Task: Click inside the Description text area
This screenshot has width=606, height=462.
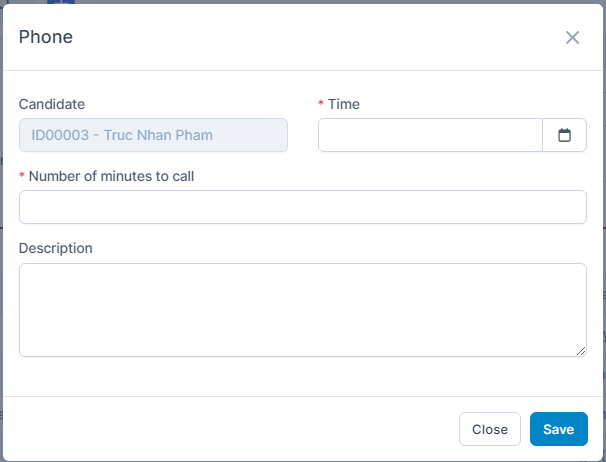Action: (x=302, y=309)
